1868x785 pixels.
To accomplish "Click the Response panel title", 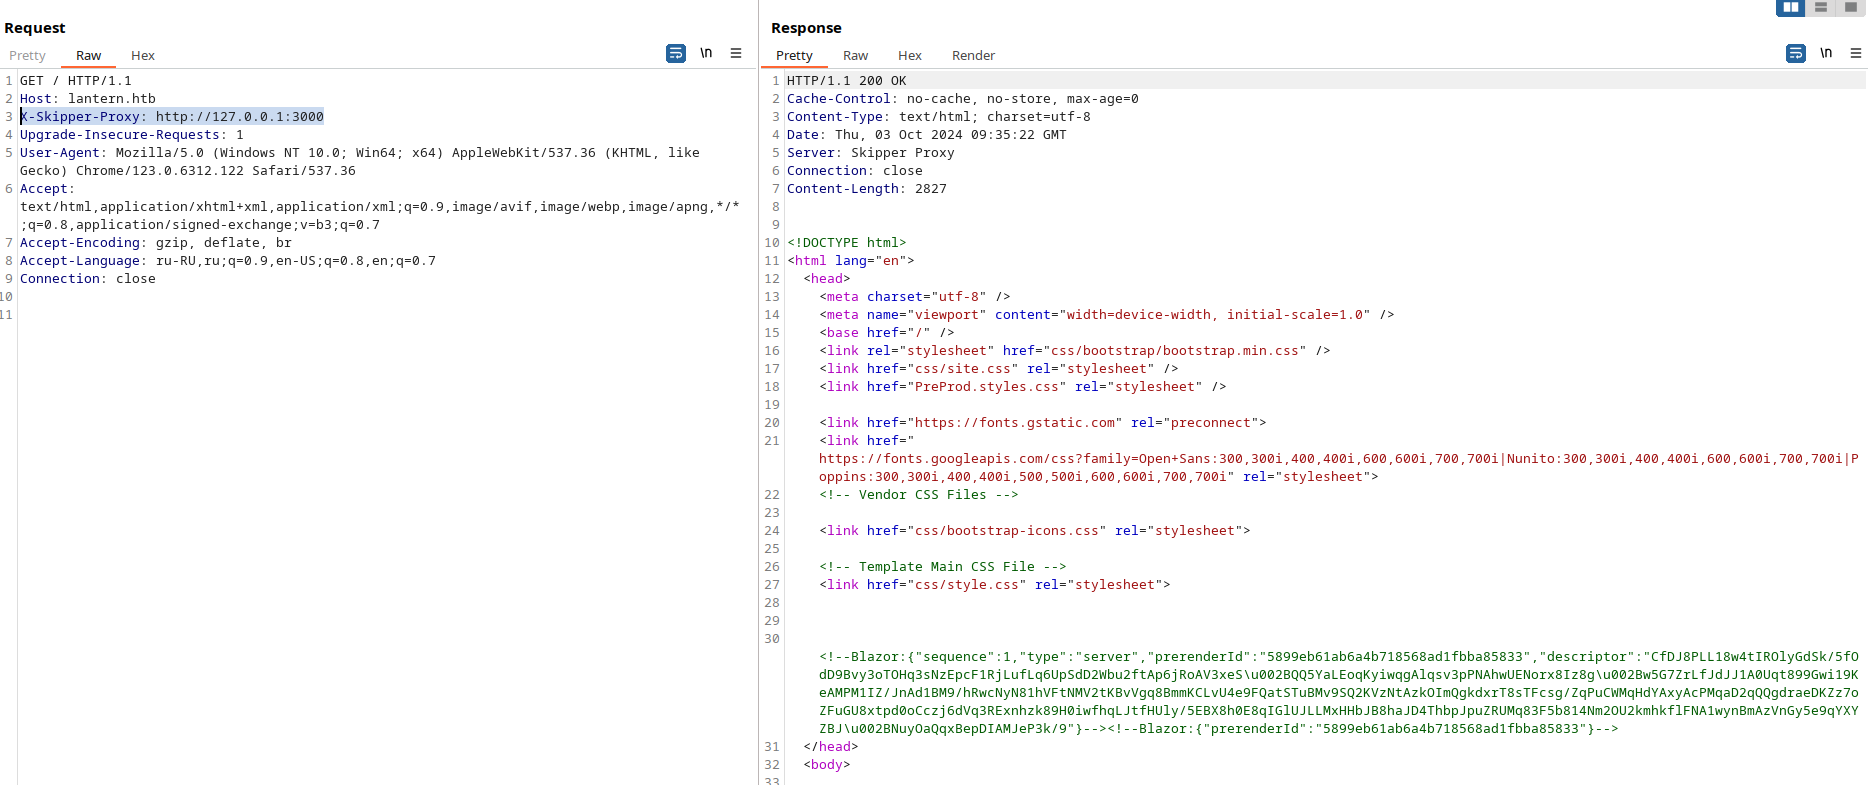I will [806, 28].
